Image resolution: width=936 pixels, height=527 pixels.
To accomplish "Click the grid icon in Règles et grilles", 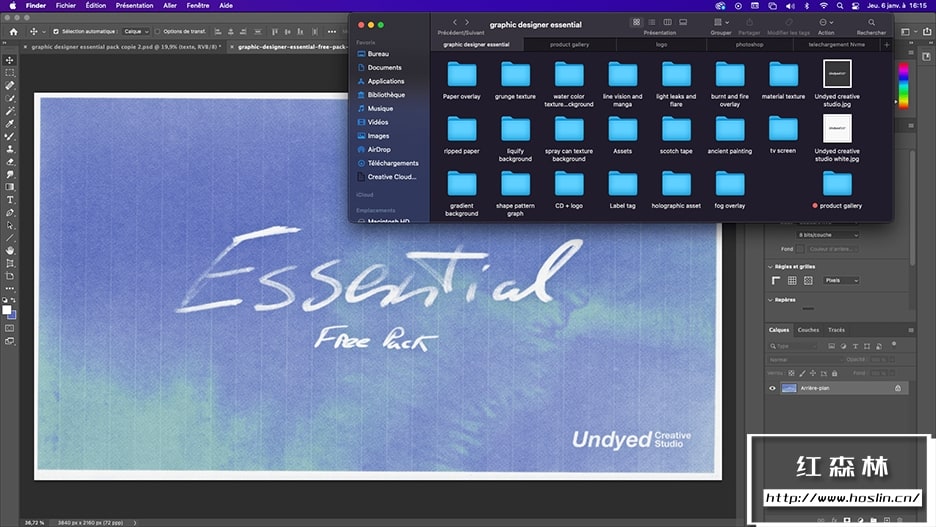I will click(x=792, y=281).
